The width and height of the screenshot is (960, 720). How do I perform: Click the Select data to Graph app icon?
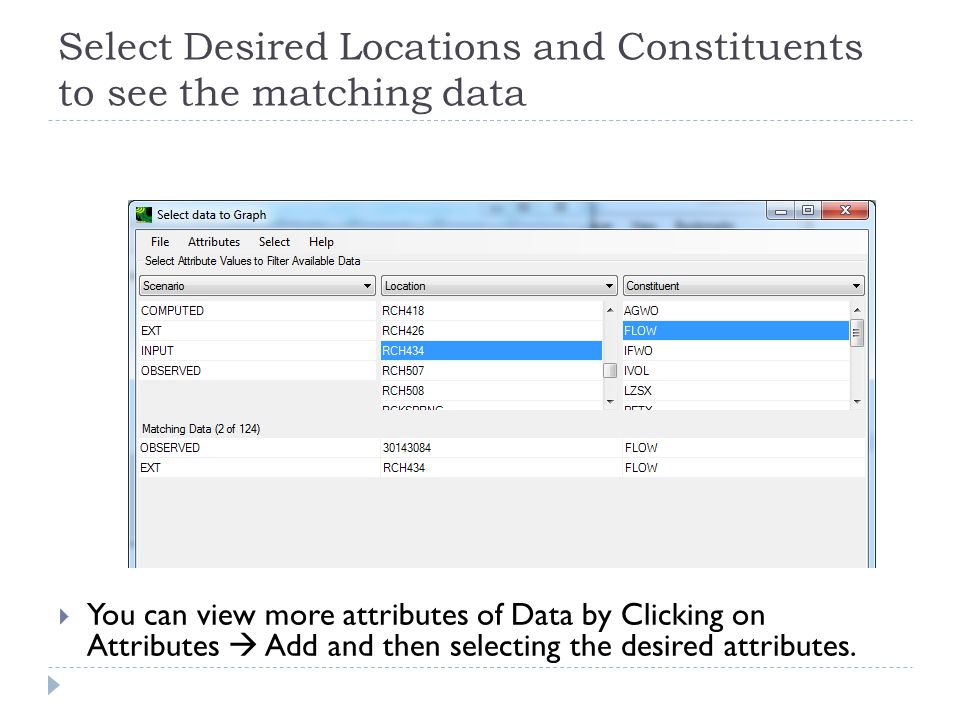pos(144,214)
